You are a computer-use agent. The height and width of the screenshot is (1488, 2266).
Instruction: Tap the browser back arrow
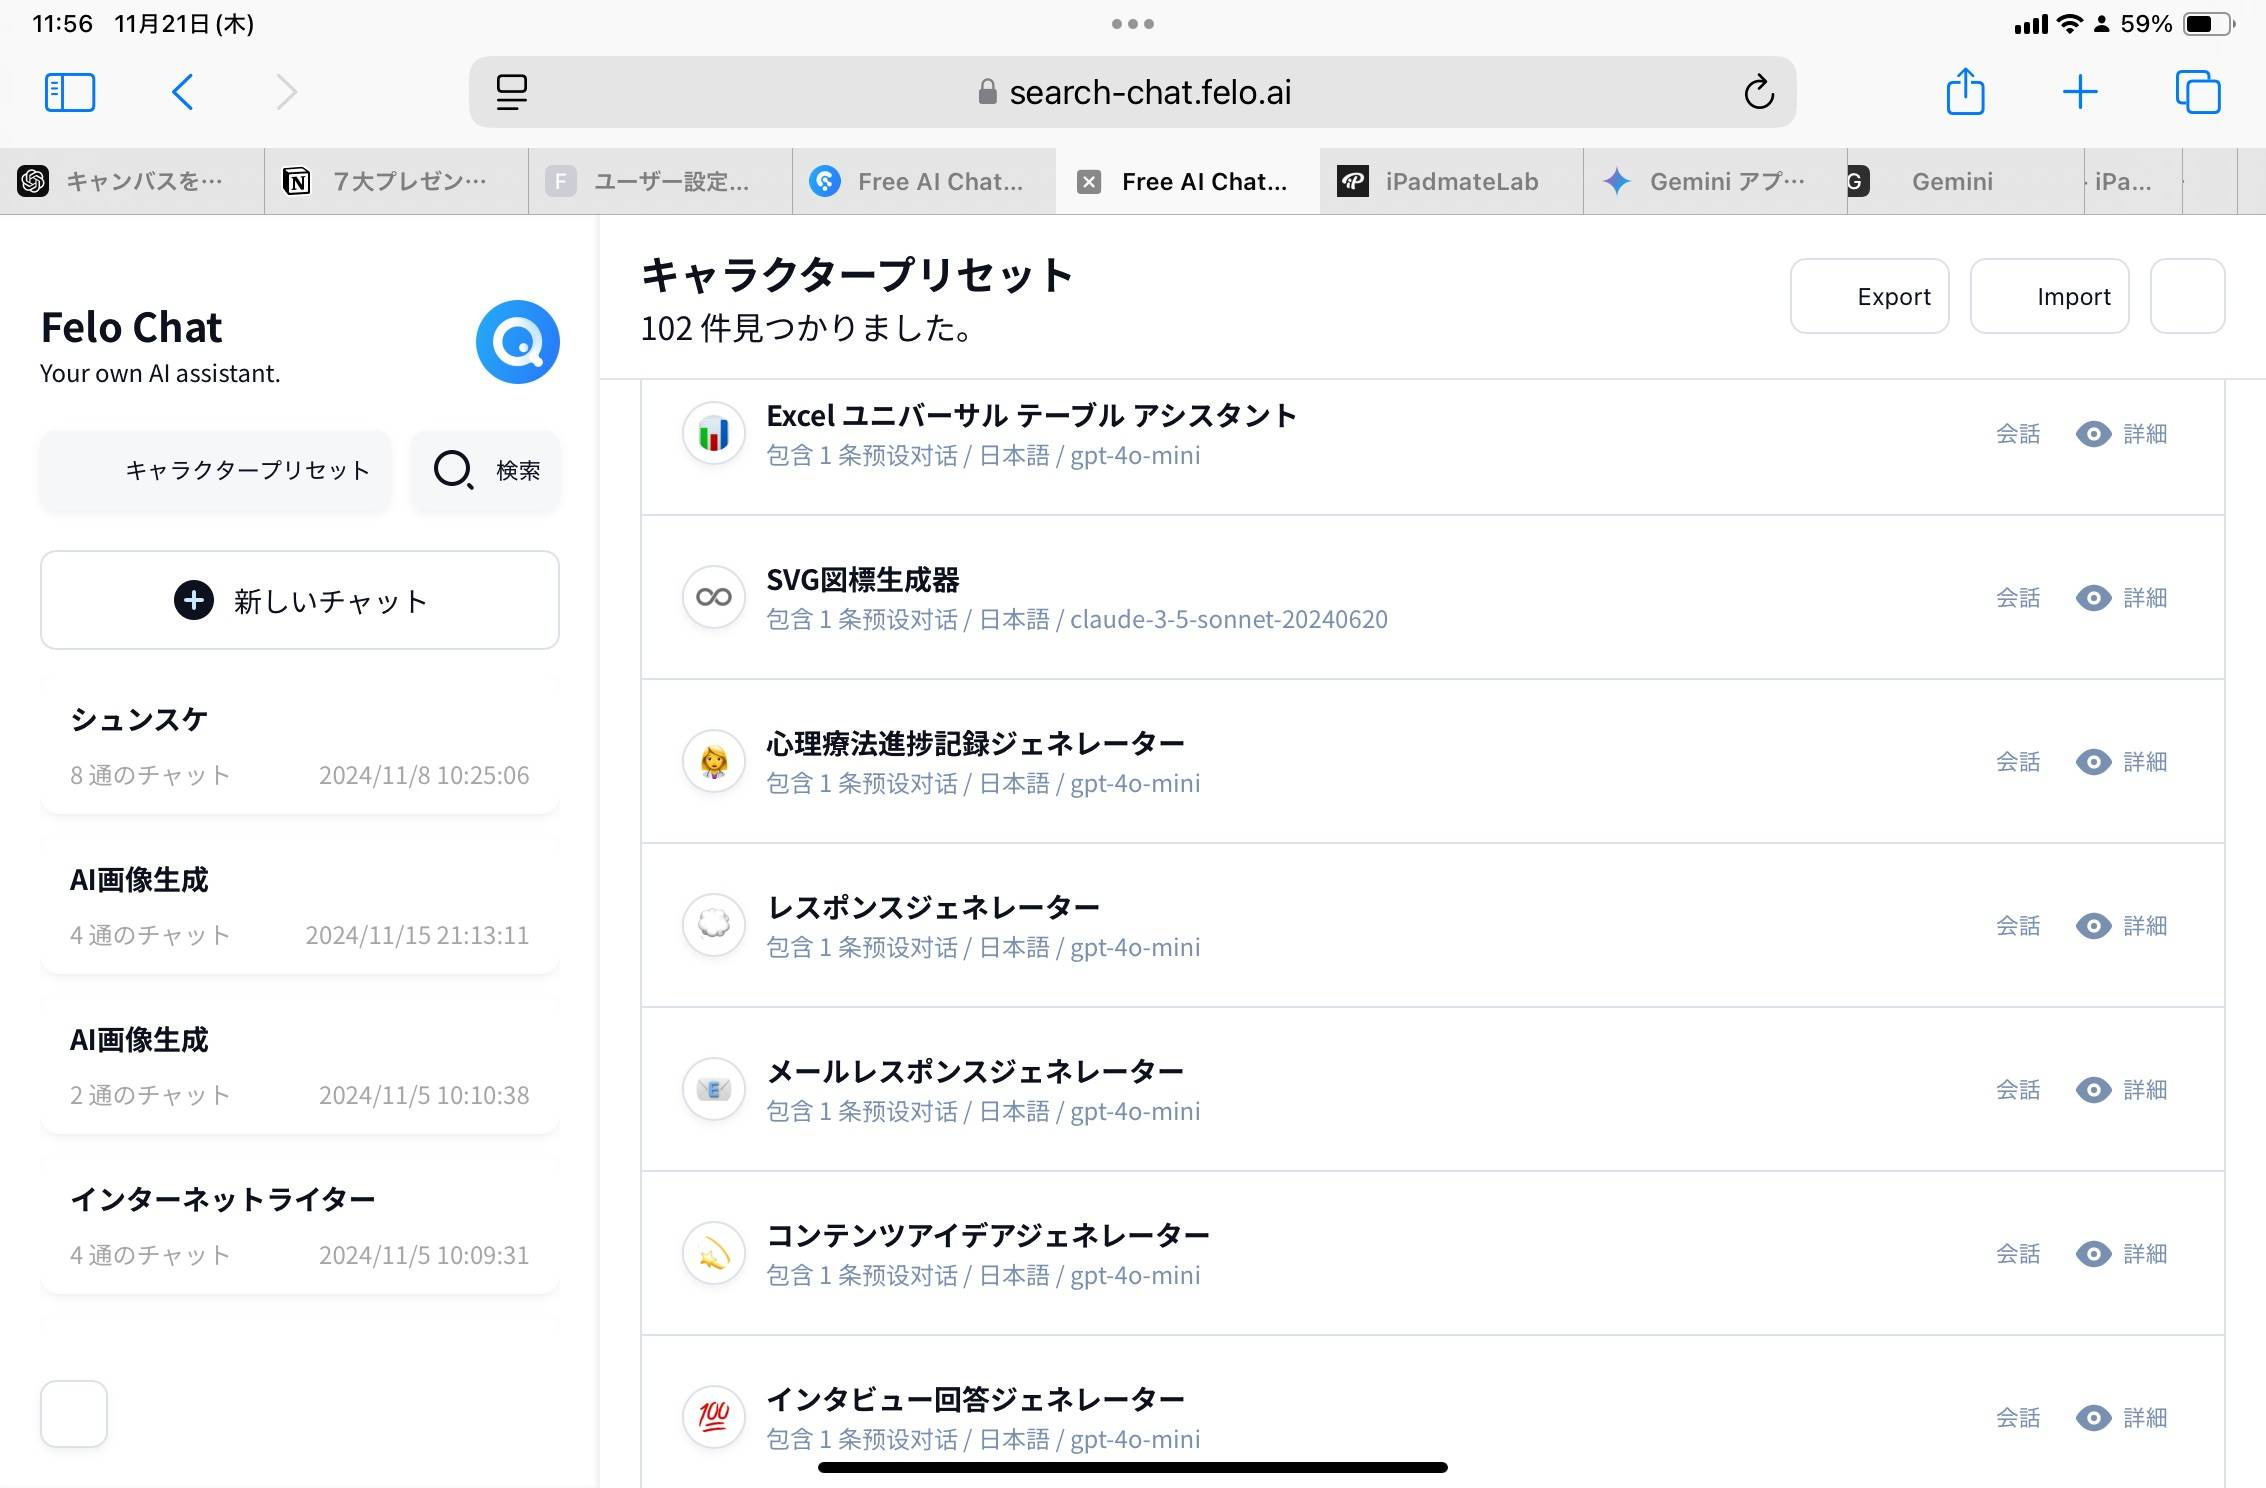tap(182, 92)
